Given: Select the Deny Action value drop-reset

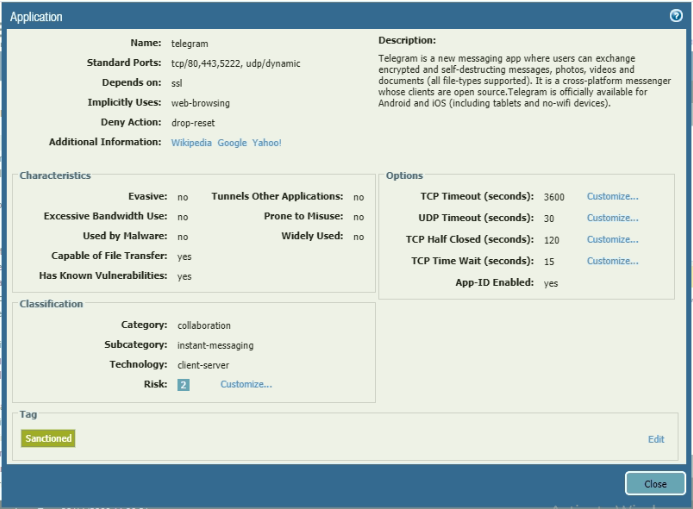Looking at the screenshot, I should (x=193, y=123).
